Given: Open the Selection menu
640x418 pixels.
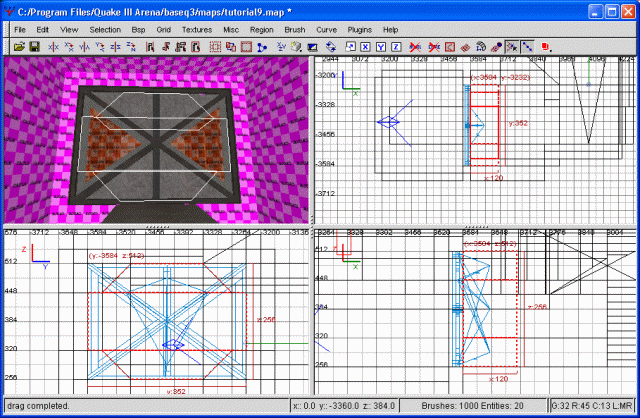Looking at the screenshot, I should [105, 30].
